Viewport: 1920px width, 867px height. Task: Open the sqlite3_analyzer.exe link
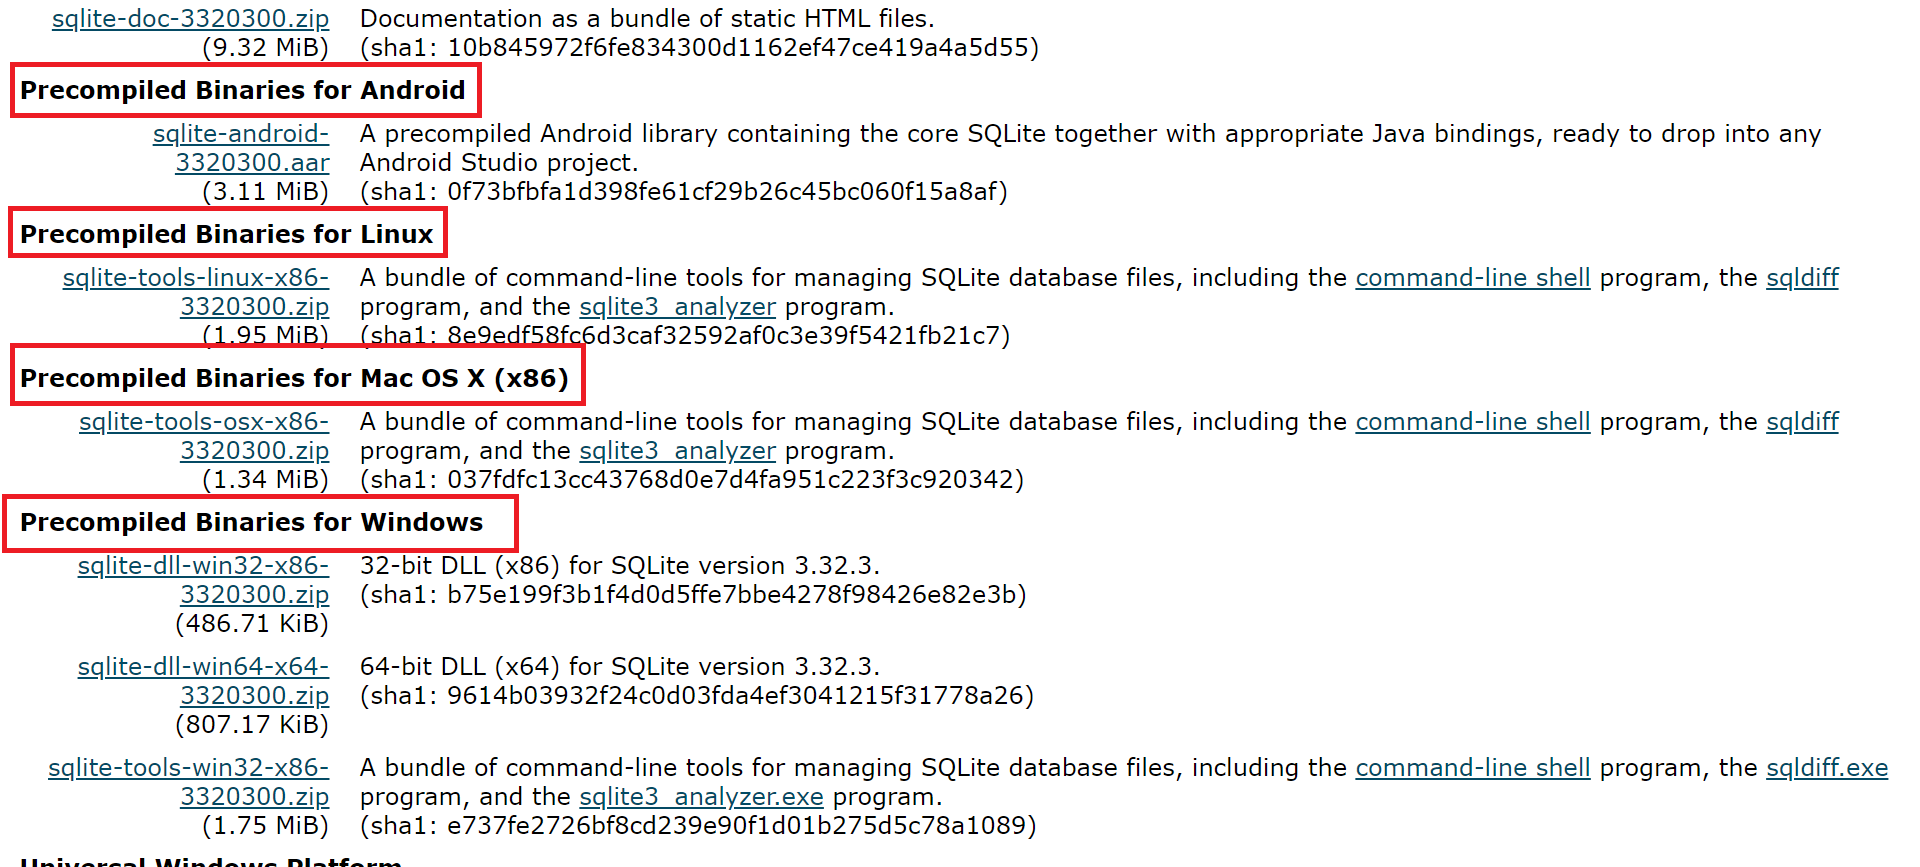click(701, 797)
